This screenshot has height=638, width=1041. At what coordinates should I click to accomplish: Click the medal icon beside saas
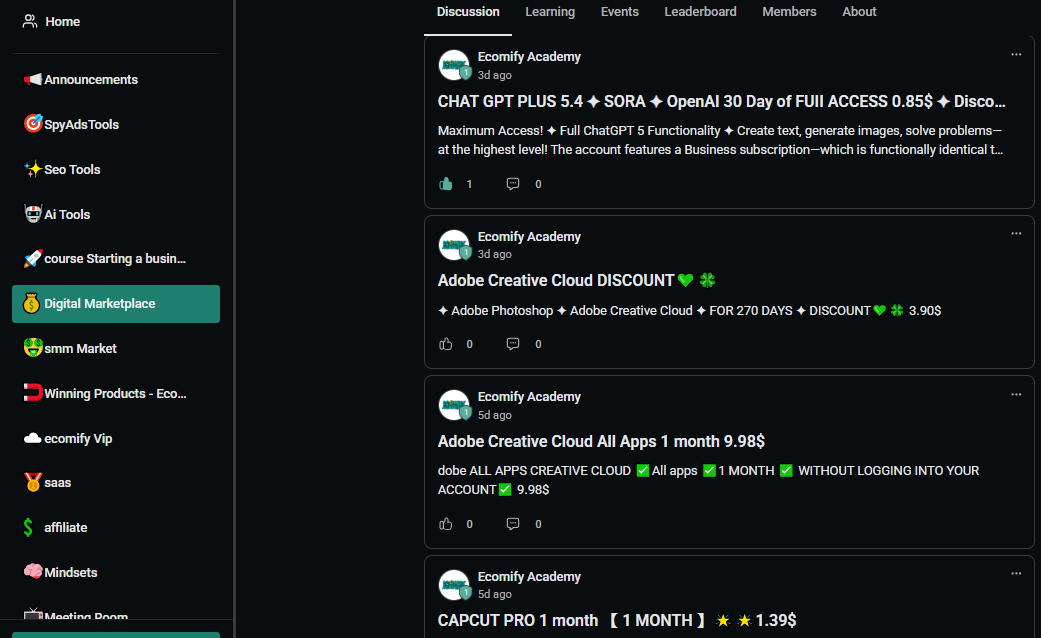[x=32, y=482]
